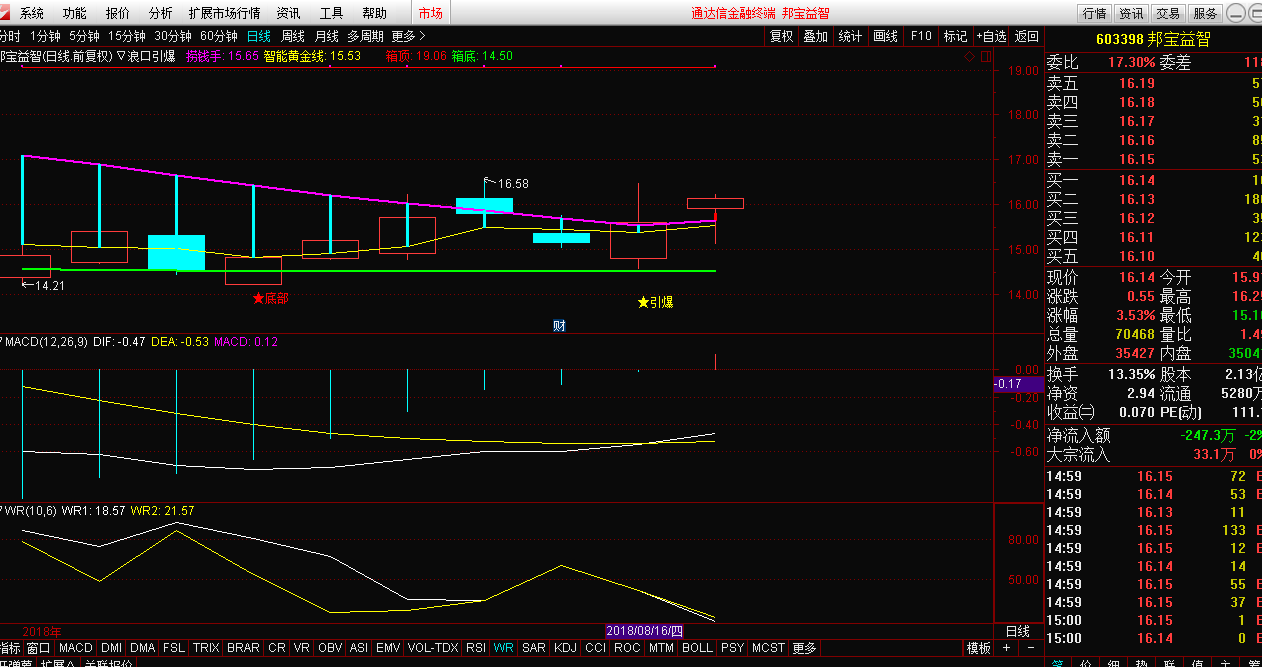Click the minus zoom-out icon at the chart bottom

pos(1029,648)
